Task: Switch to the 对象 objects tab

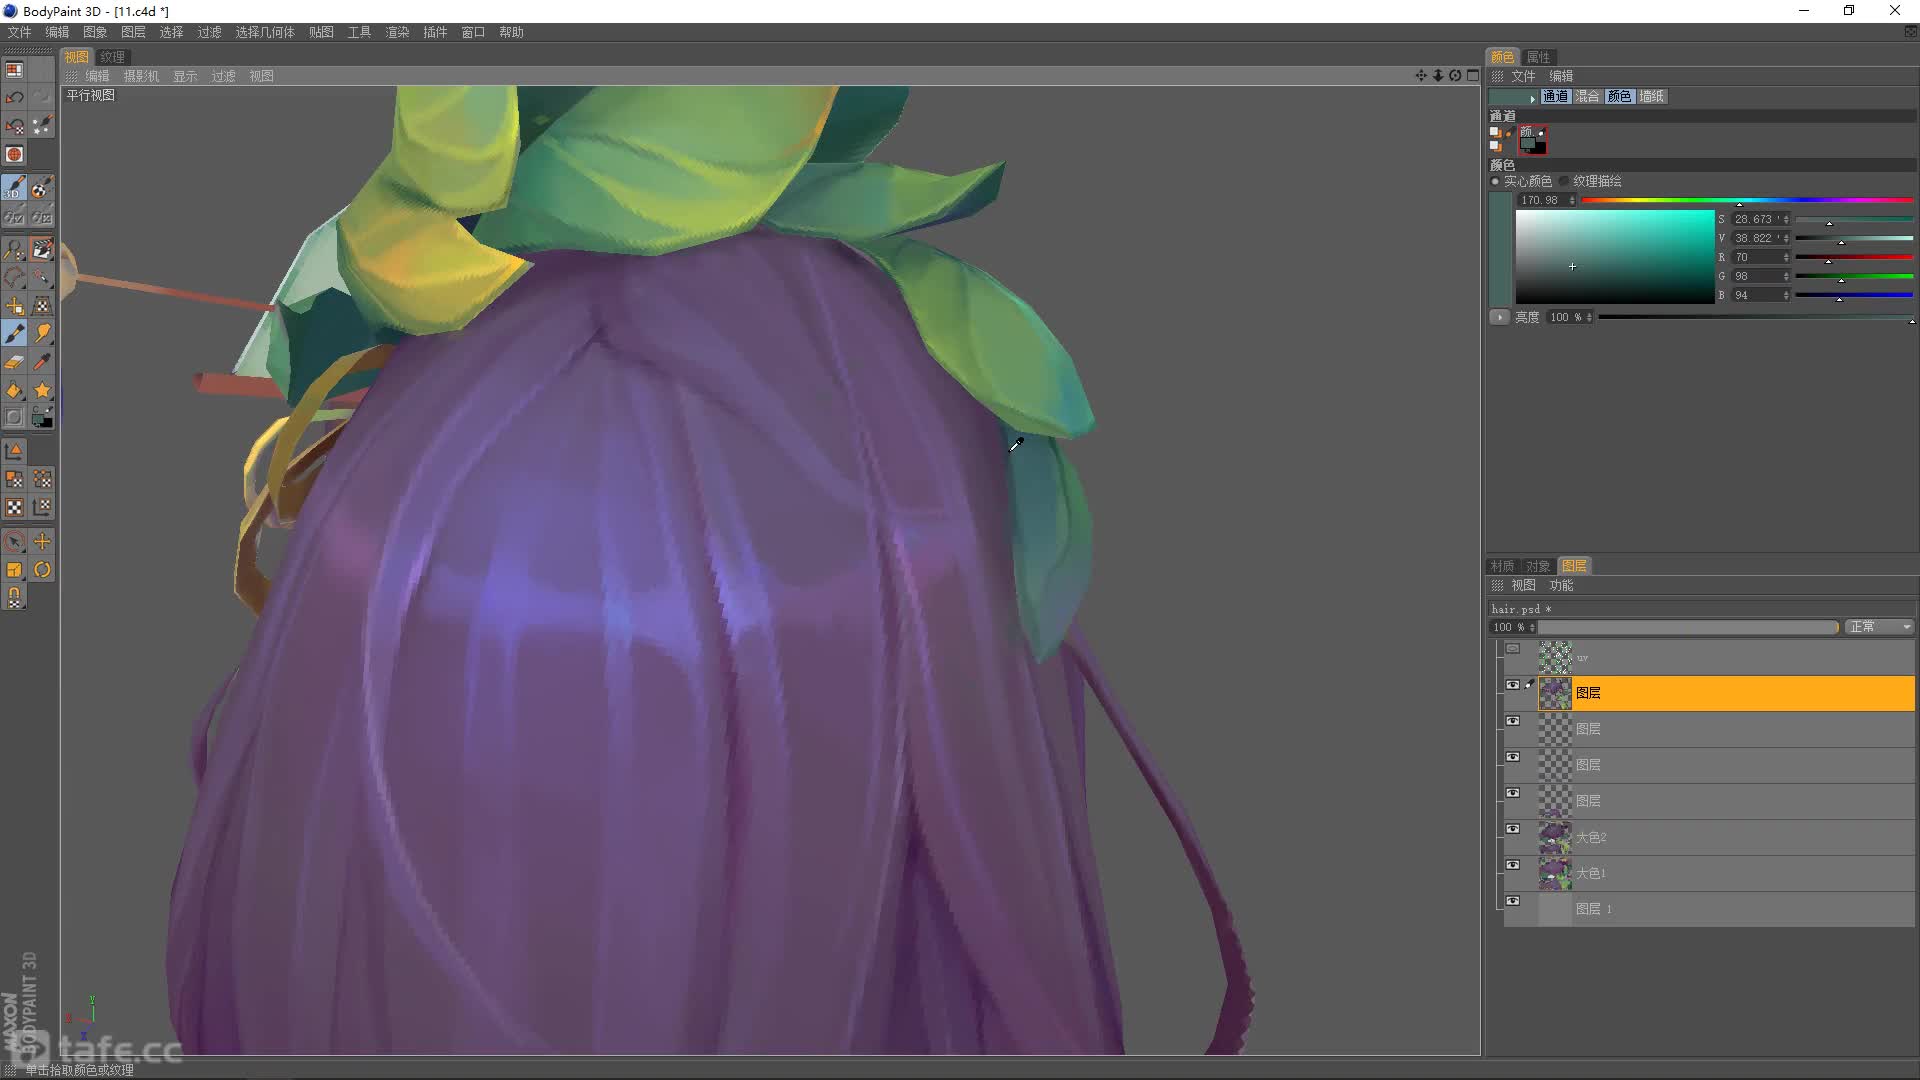Action: [1538, 566]
